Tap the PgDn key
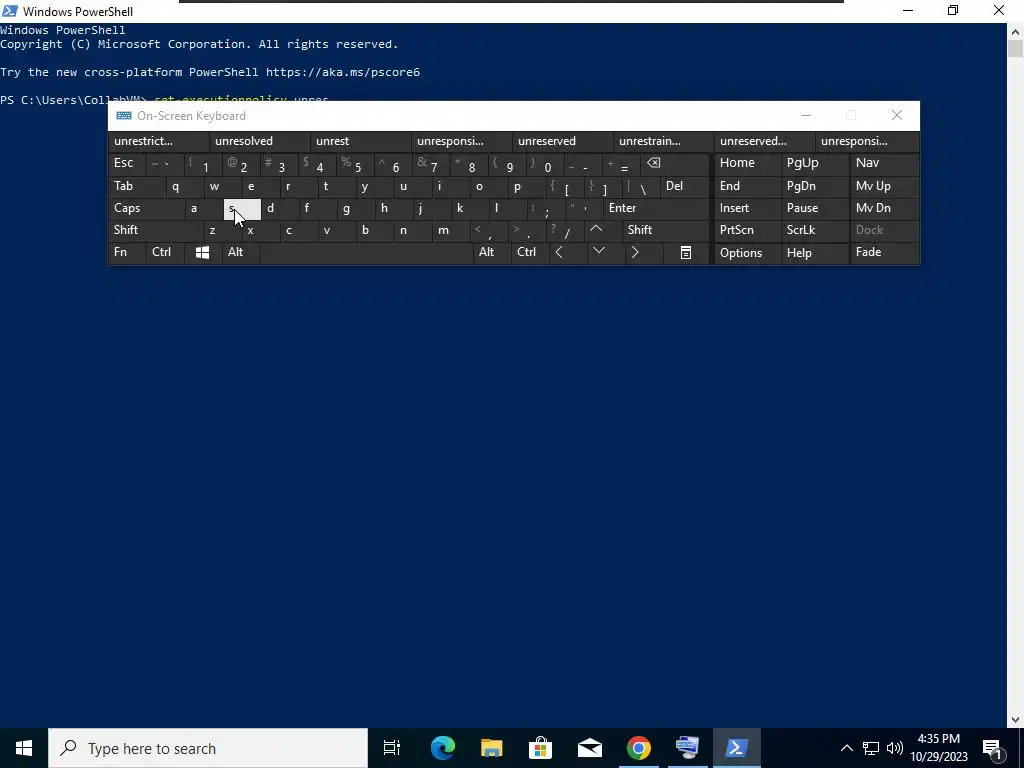The width and height of the screenshot is (1024, 768). click(x=814, y=186)
